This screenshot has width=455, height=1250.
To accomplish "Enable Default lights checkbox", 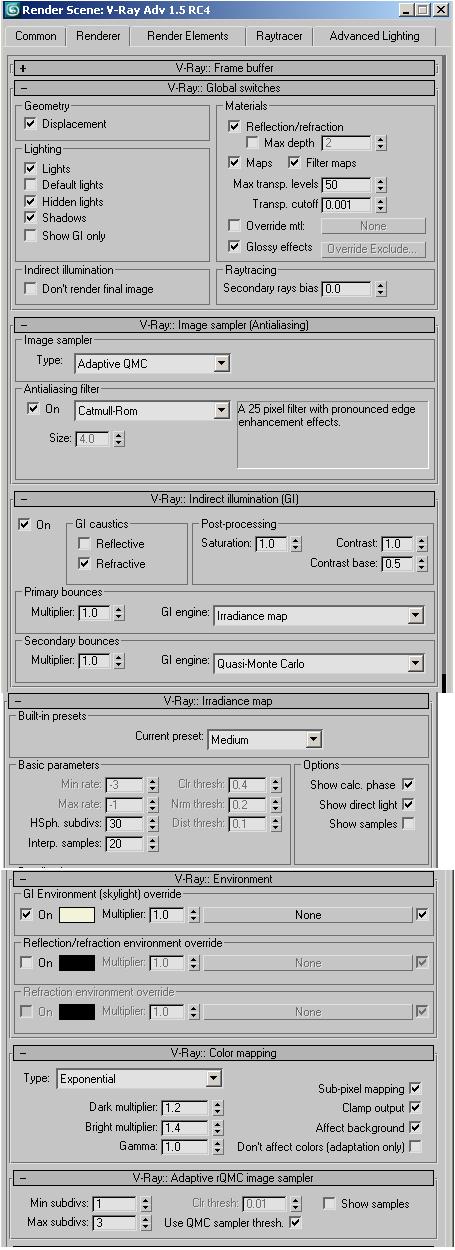I will pyautogui.click(x=31, y=185).
